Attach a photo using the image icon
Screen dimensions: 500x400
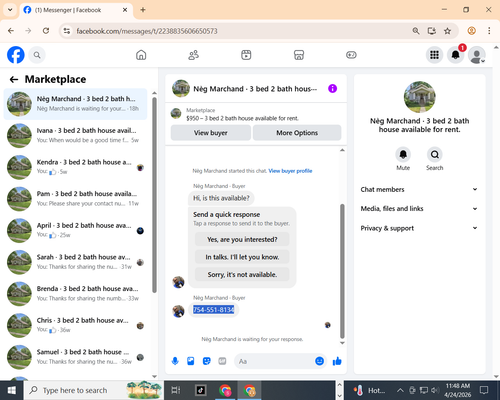point(191,361)
